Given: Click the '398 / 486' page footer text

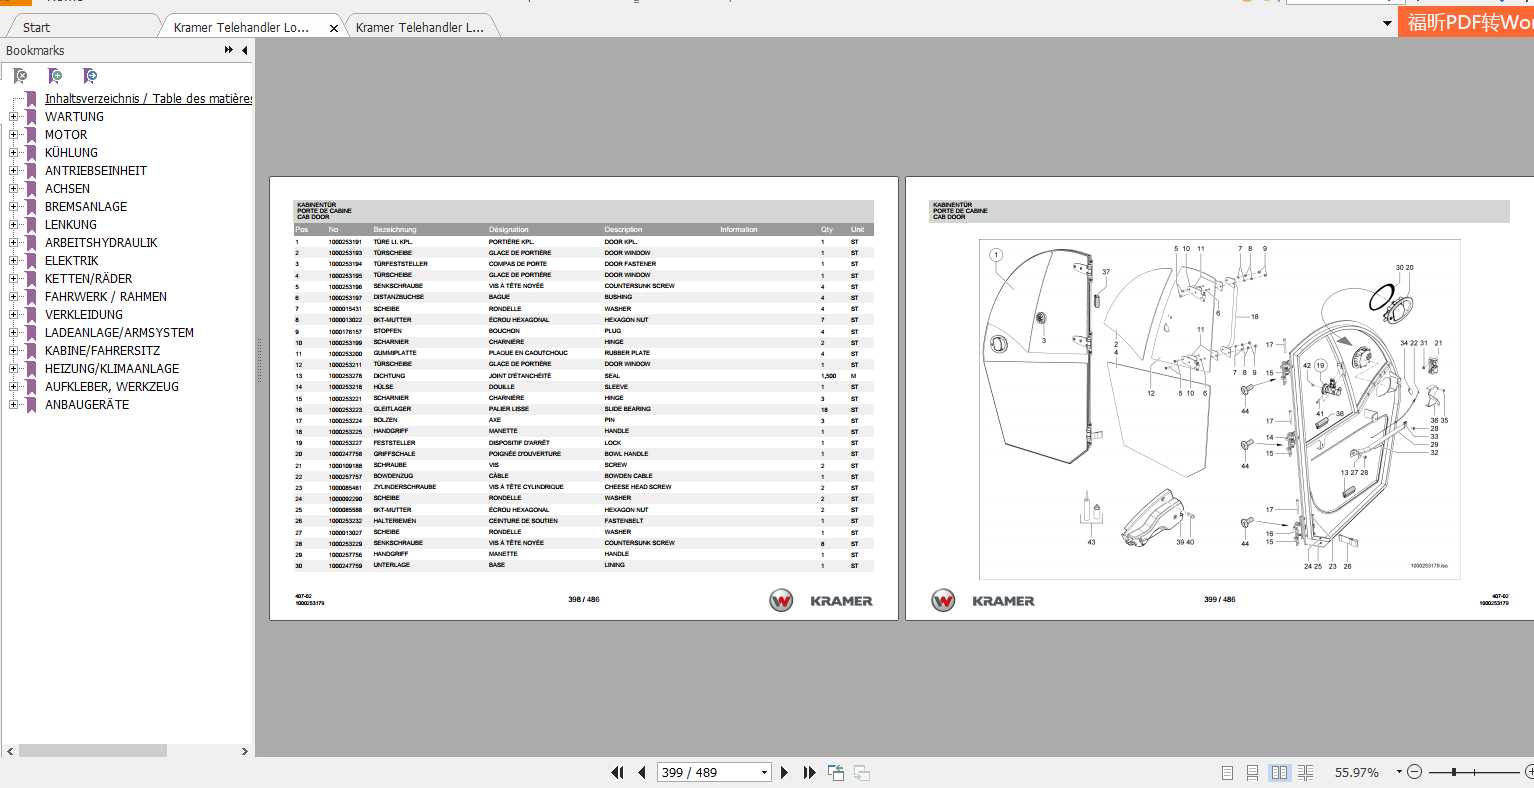Looking at the screenshot, I should 584,600.
